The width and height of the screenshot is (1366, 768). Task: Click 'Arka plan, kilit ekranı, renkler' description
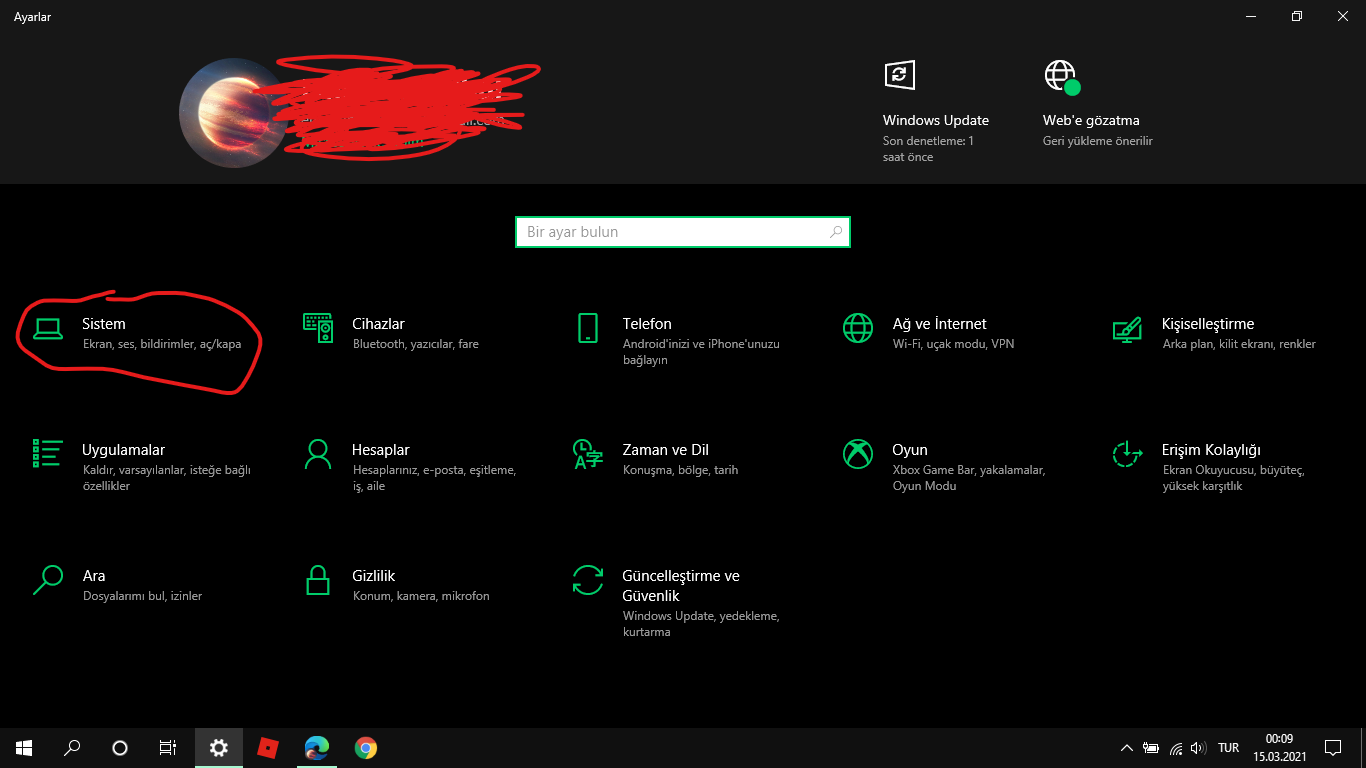pyautogui.click(x=1239, y=344)
